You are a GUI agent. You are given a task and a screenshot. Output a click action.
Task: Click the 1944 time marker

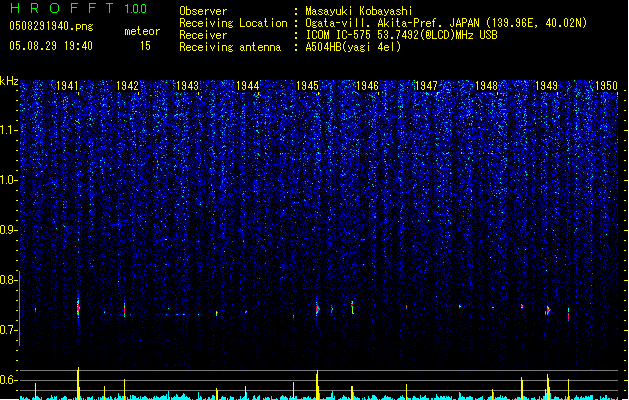tap(248, 86)
